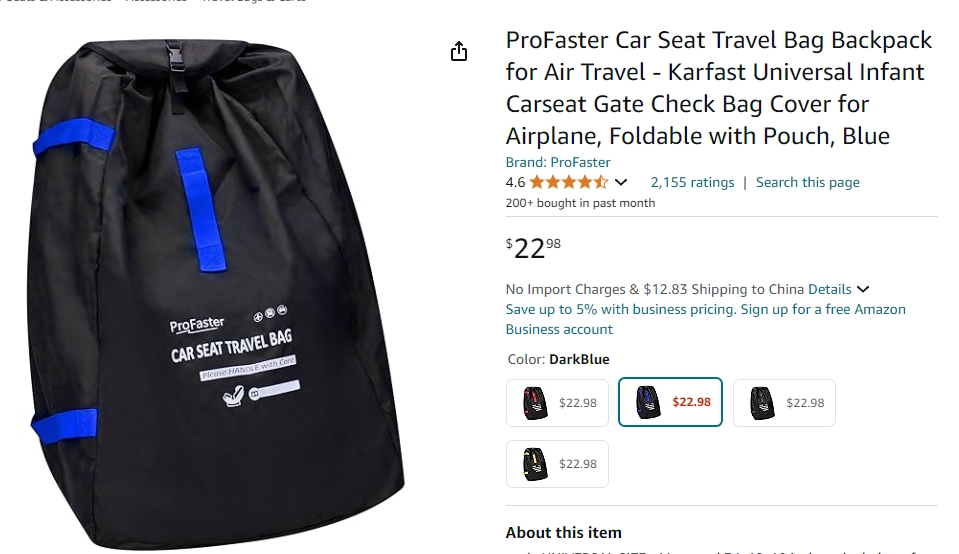Screen dimensions: 959x554
Task: Click the 4.6 star rating icons
Action: pyautogui.click(x=569, y=182)
